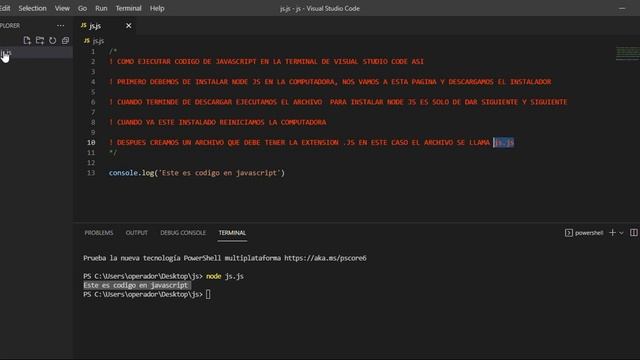
Task: Switch to the Debug Console tab
Action: click(183, 233)
